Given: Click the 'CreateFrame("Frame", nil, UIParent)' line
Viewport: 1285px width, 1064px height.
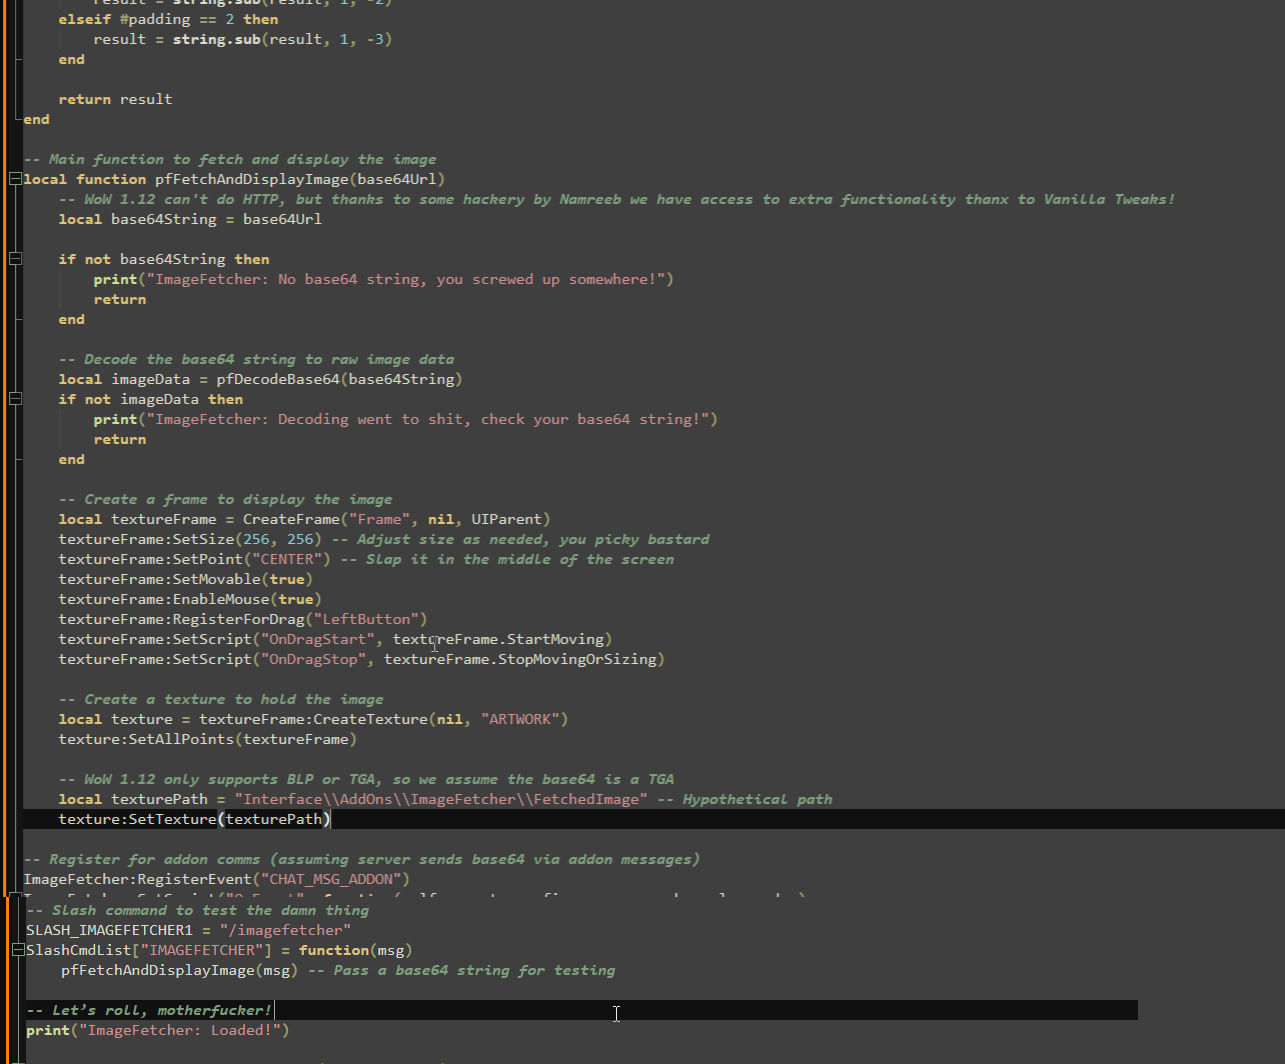Looking at the screenshot, I should click(304, 519).
